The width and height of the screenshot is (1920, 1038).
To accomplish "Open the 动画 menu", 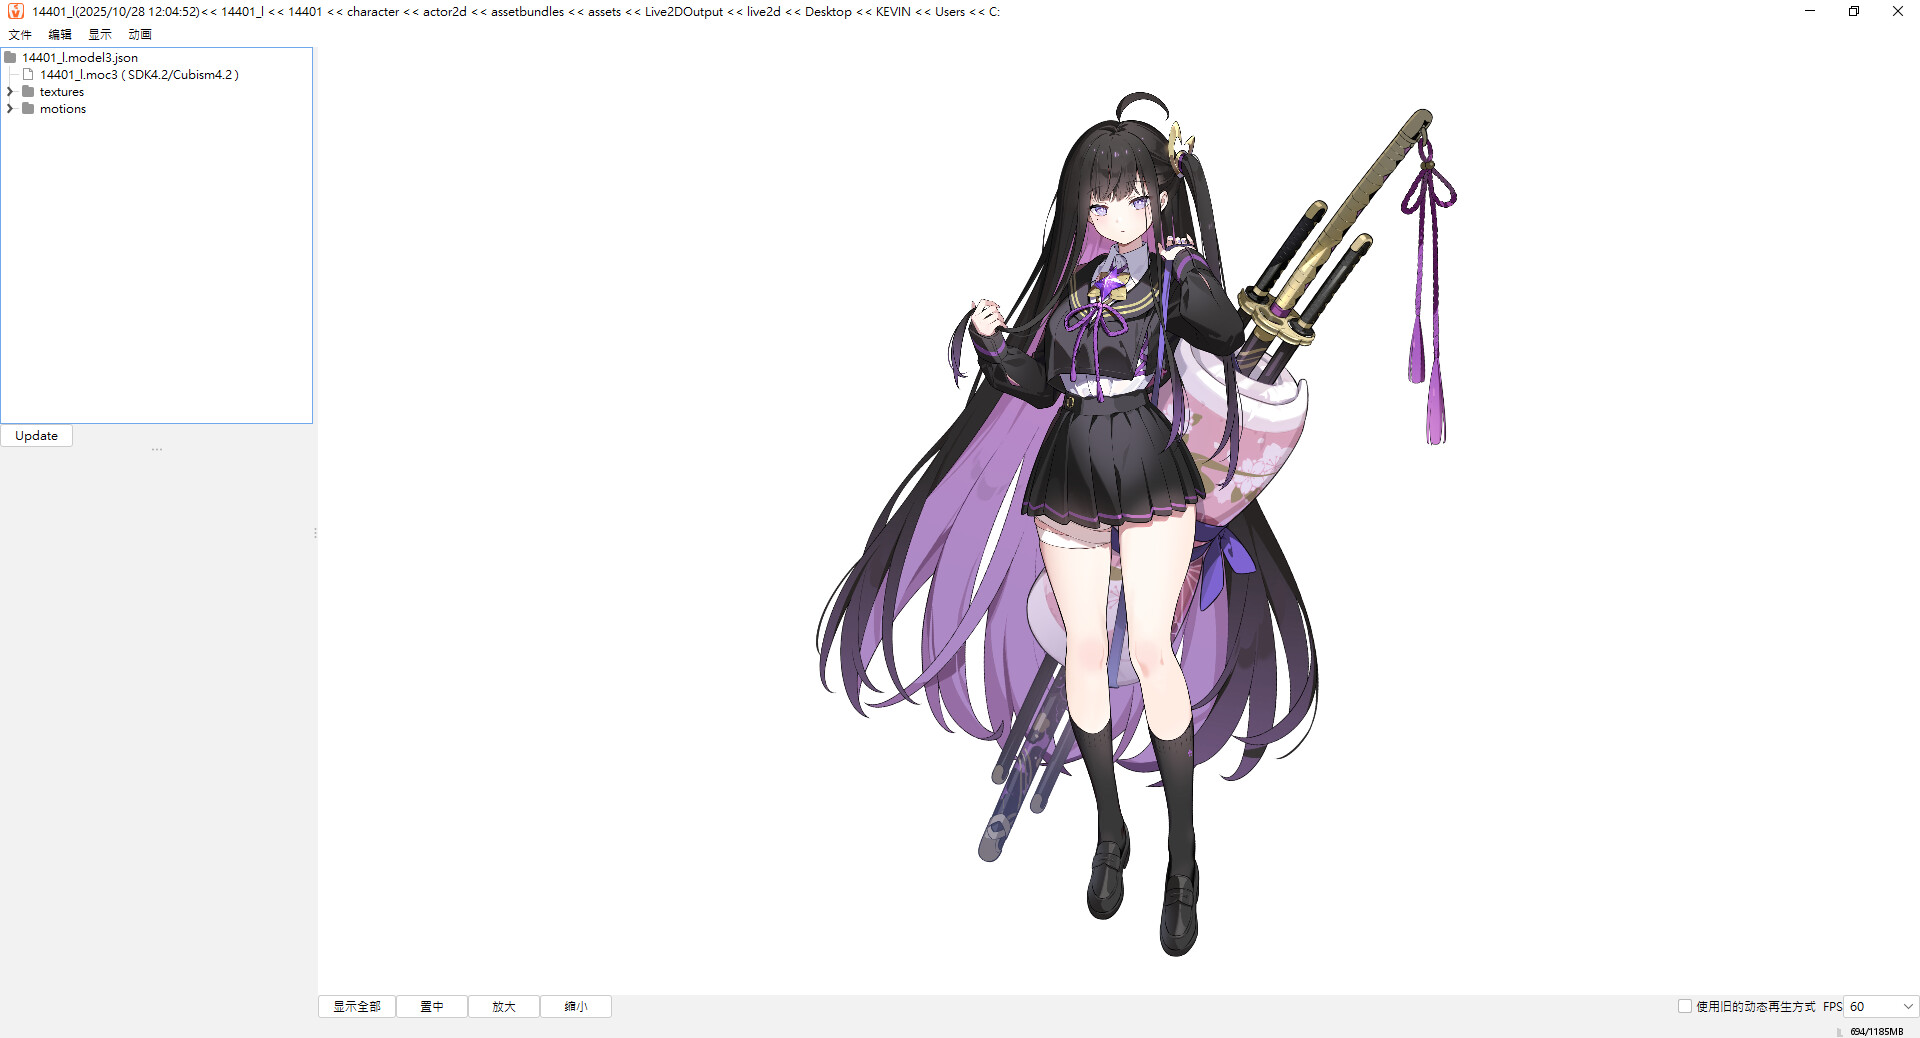I will tap(140, 34).
